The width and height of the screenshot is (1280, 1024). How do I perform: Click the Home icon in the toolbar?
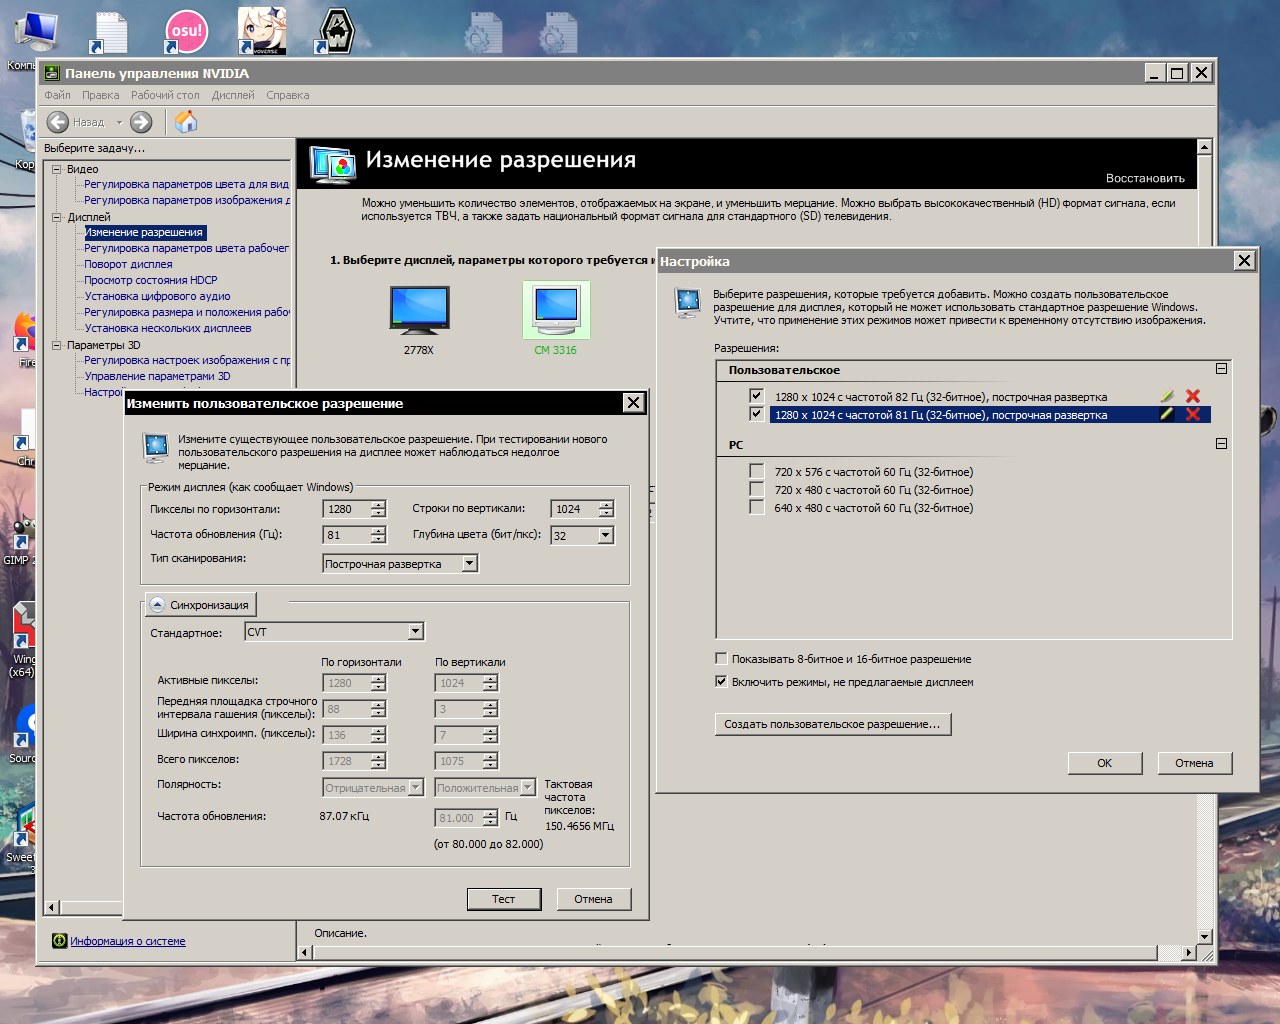186,122
